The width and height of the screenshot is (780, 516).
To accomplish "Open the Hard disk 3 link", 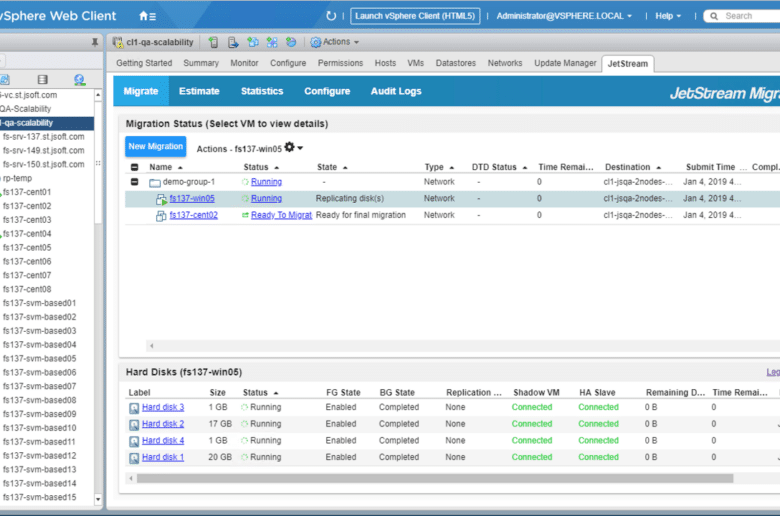I will click(x=163, y=407).
